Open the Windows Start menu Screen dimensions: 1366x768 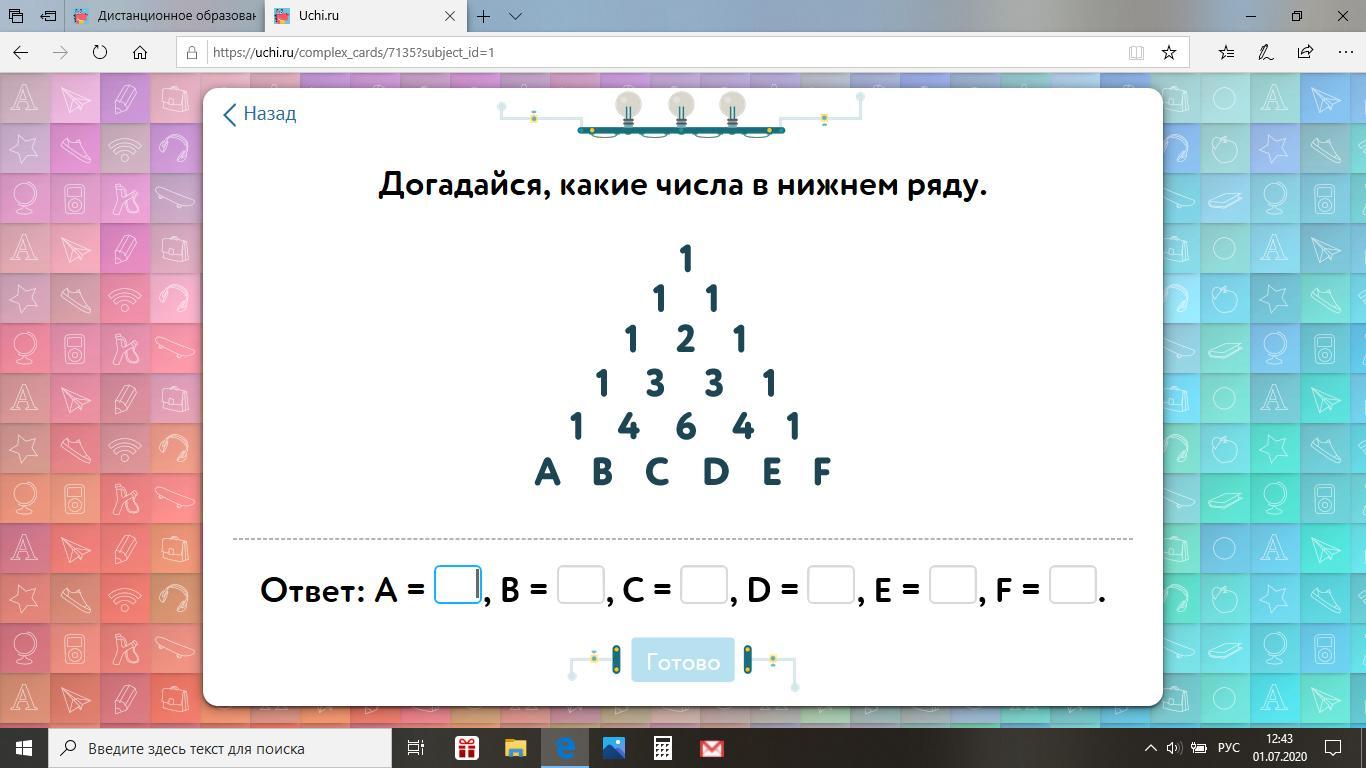coord(24,748)
